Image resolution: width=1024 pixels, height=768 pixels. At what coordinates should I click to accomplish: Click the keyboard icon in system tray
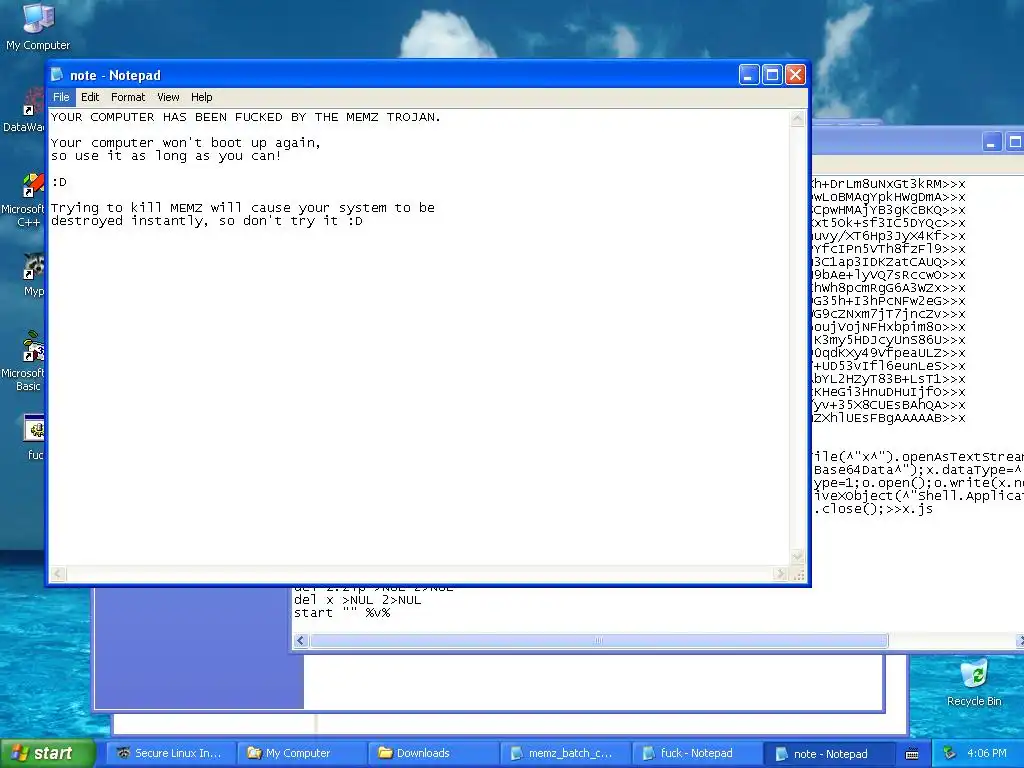912,754
